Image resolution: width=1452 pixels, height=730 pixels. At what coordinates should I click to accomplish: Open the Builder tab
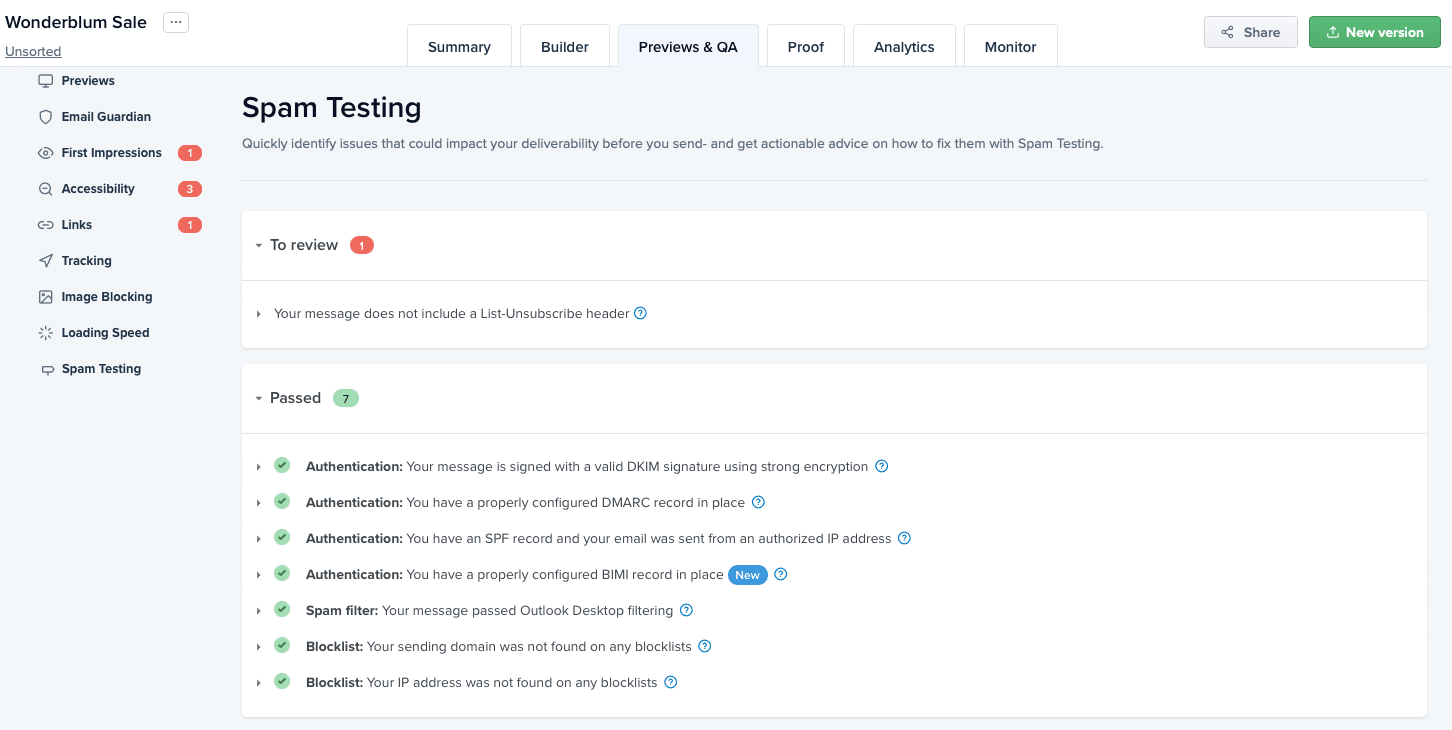coord(564,46)
